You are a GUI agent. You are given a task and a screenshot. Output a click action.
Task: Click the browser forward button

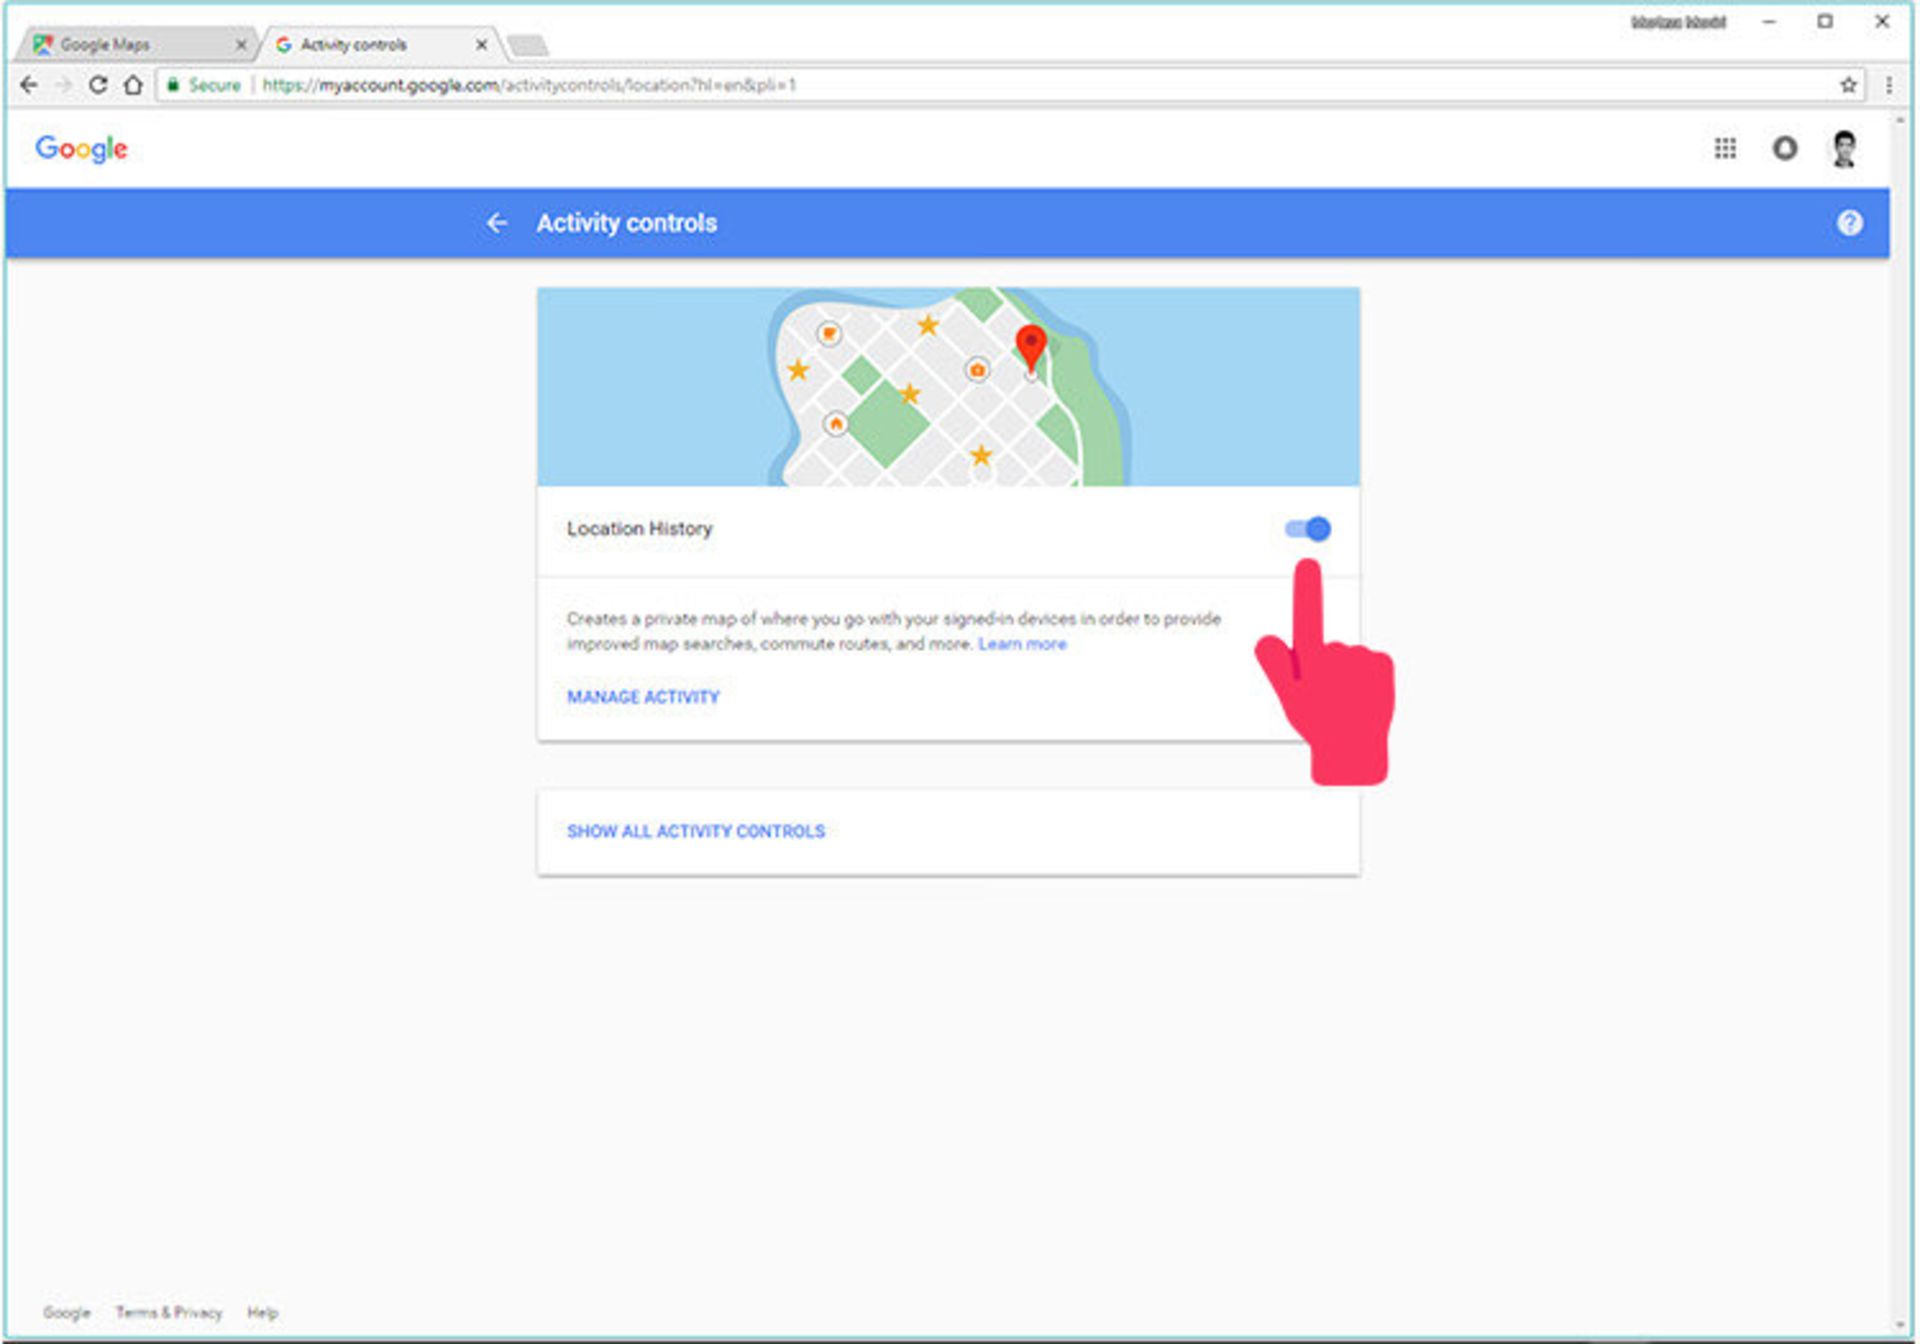click(x=64, y=85)
